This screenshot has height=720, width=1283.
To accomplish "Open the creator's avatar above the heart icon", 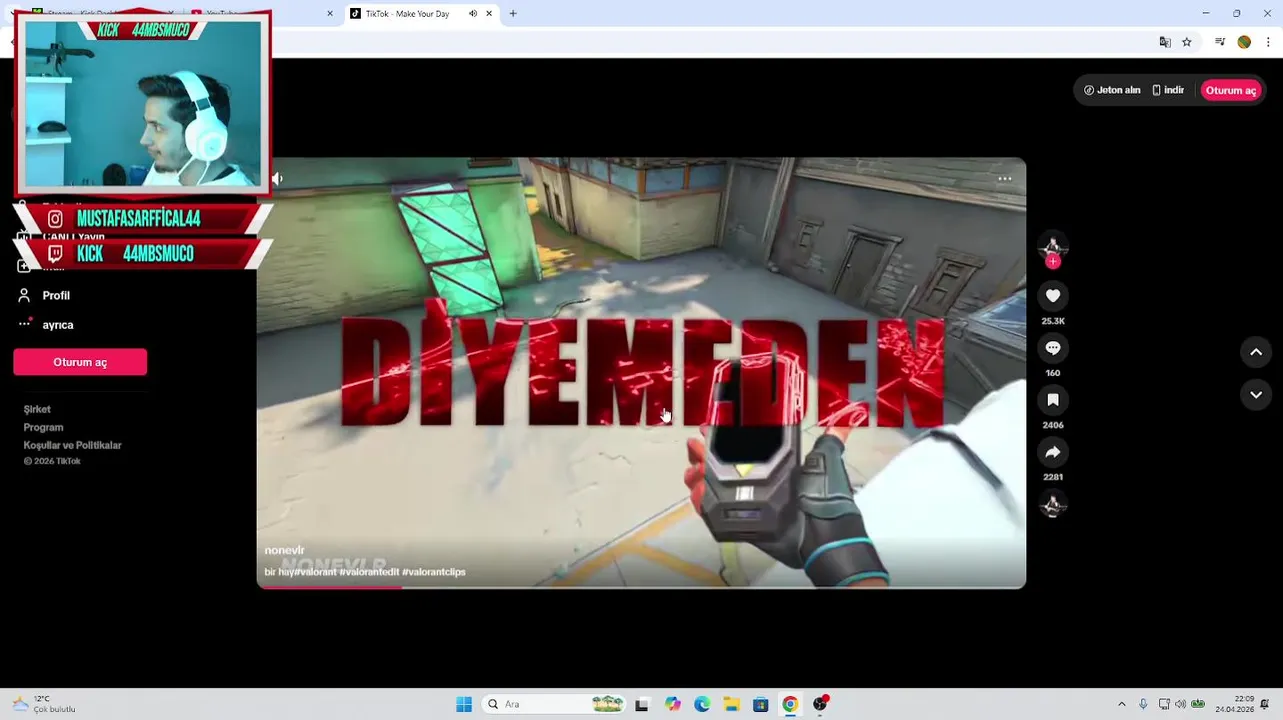I will tap(1052, 245).
